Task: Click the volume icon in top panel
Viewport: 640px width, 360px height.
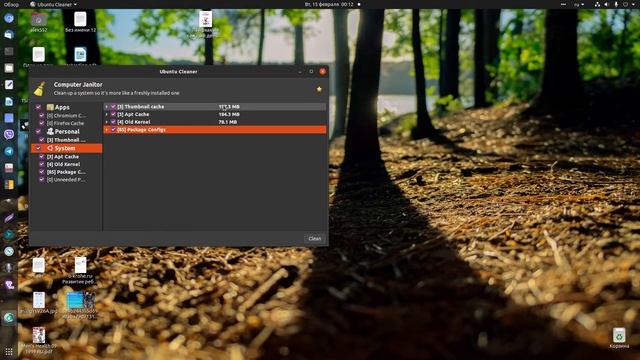Action: pyautogui.click(x=607, y=4)
